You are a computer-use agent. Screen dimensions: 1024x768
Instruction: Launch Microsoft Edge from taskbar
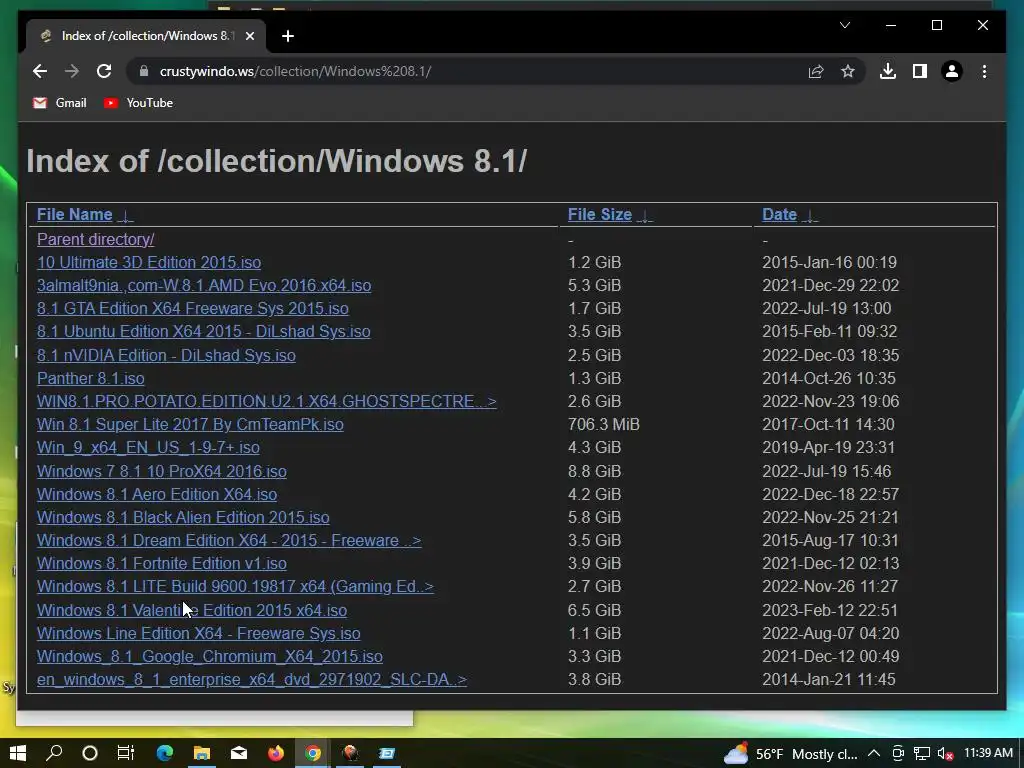pyautogui.click(x=165, y=753)
